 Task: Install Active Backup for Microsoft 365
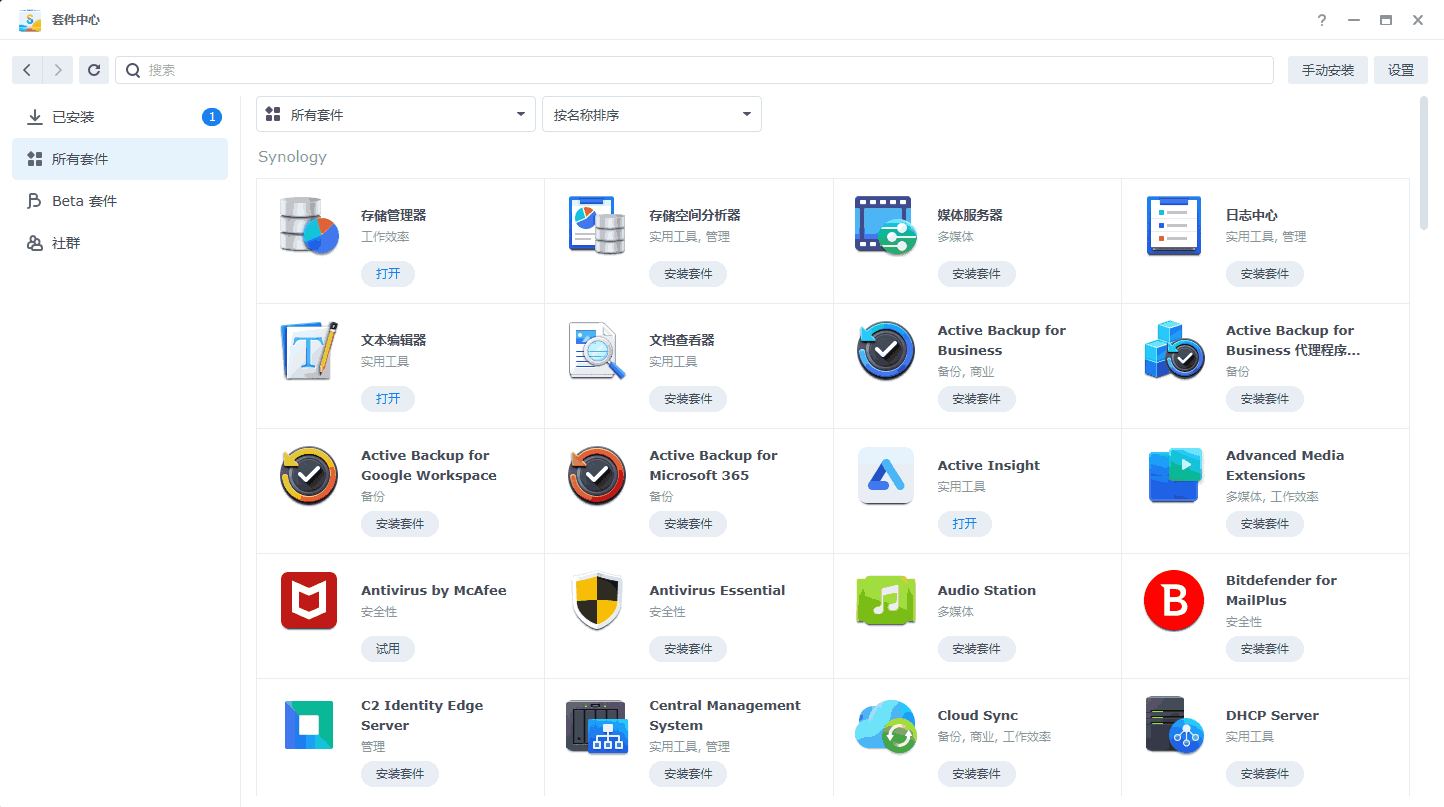(688, 524)
